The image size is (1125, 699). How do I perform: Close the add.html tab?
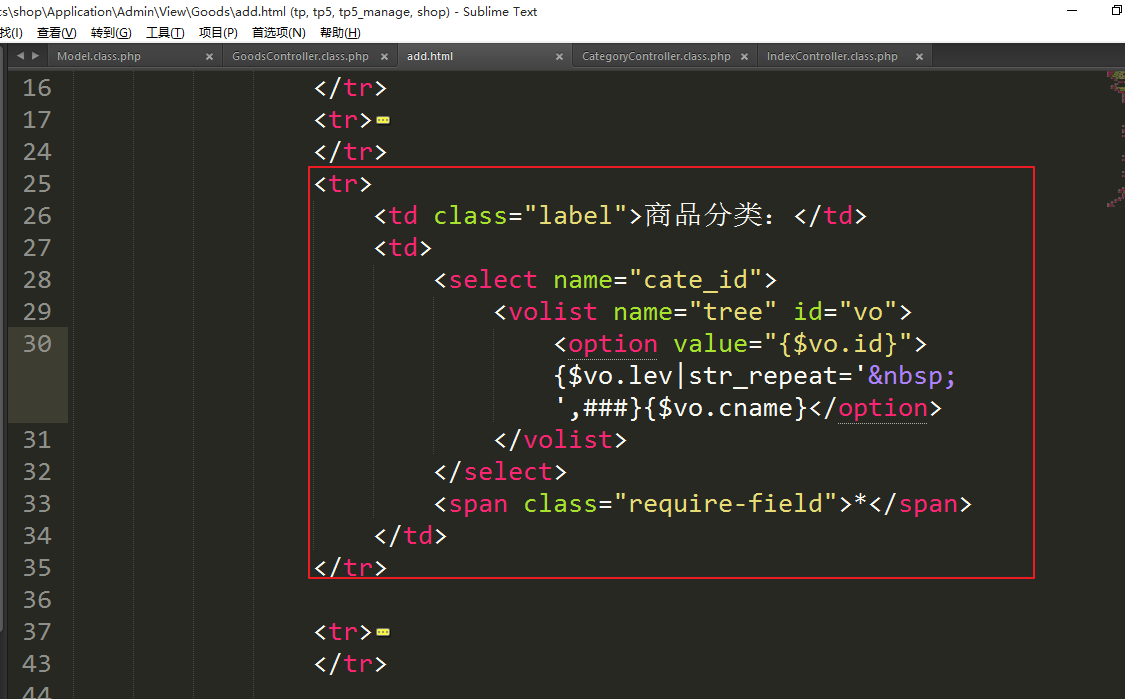click(559, 57)
